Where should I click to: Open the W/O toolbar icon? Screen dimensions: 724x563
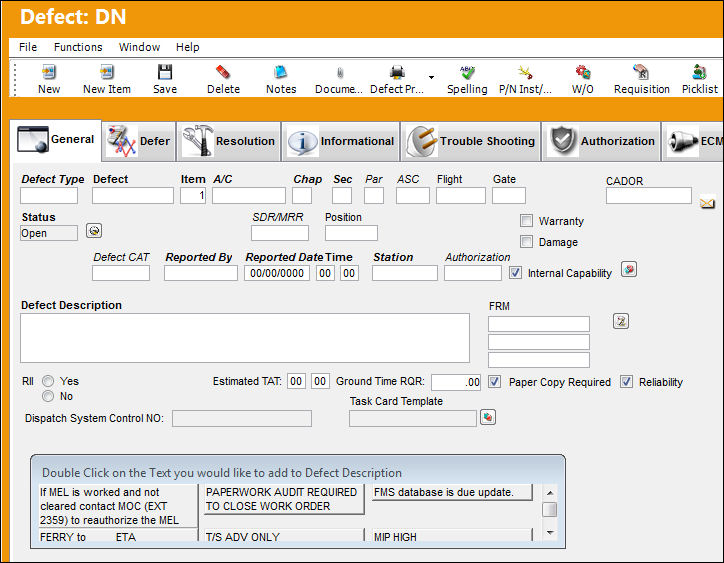tap(583, 73)
